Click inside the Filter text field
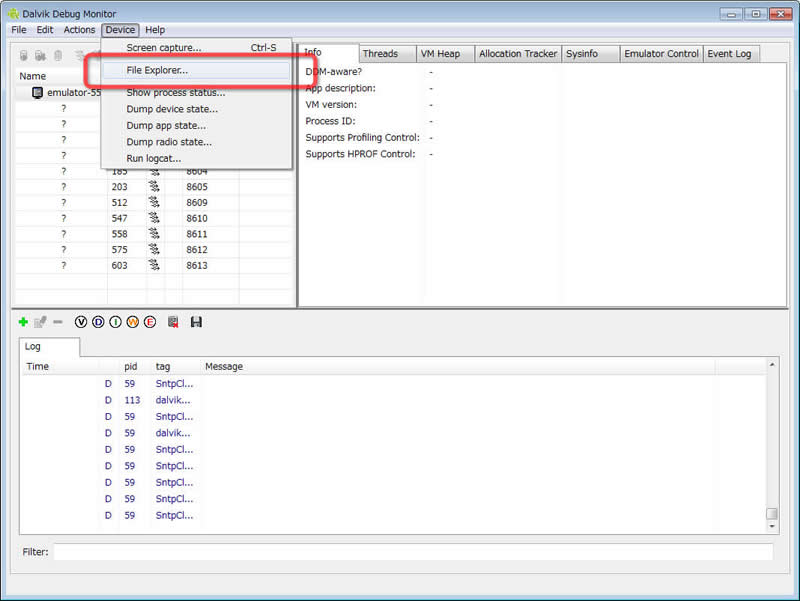 coord(413,552)
